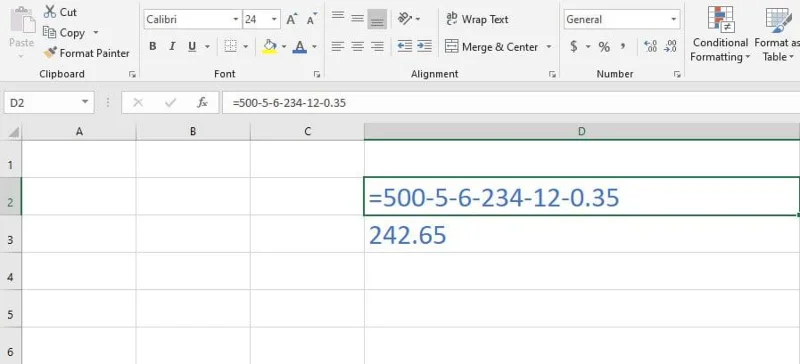Apply Comma Style format
The height and width of the screenshot is (364, 800).
tap(623, 47)
